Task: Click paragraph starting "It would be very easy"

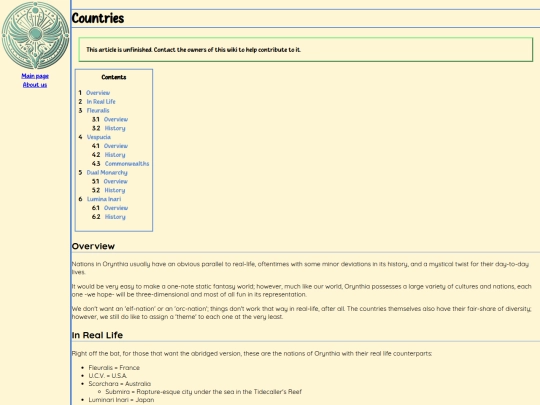Action: point(301,290)
